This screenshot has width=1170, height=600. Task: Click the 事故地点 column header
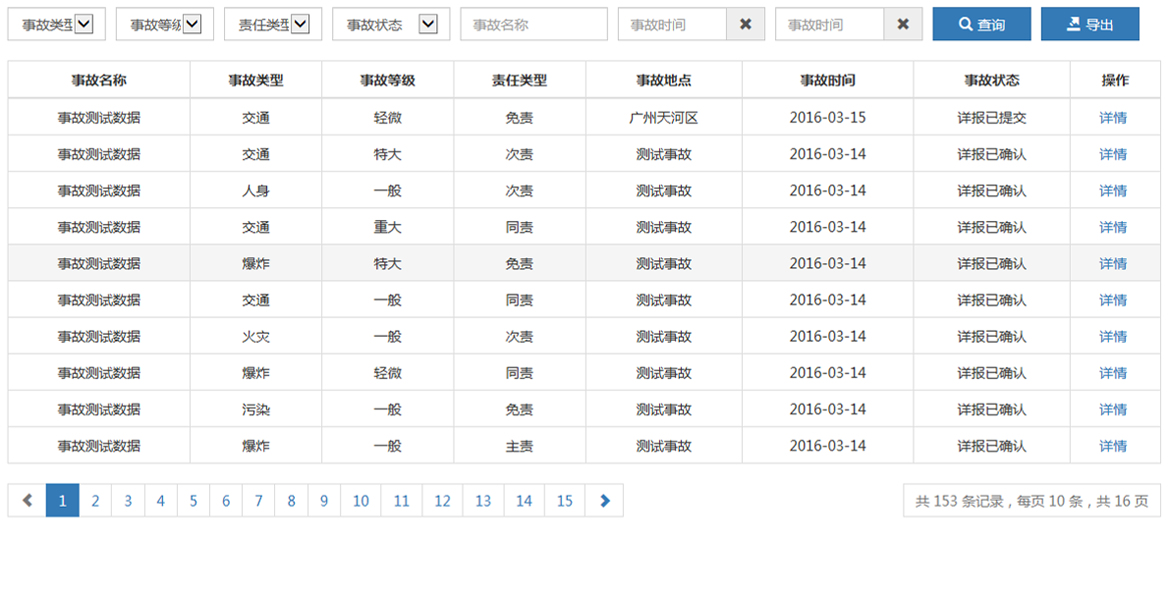pyautogui.click(x=663, y=81)
